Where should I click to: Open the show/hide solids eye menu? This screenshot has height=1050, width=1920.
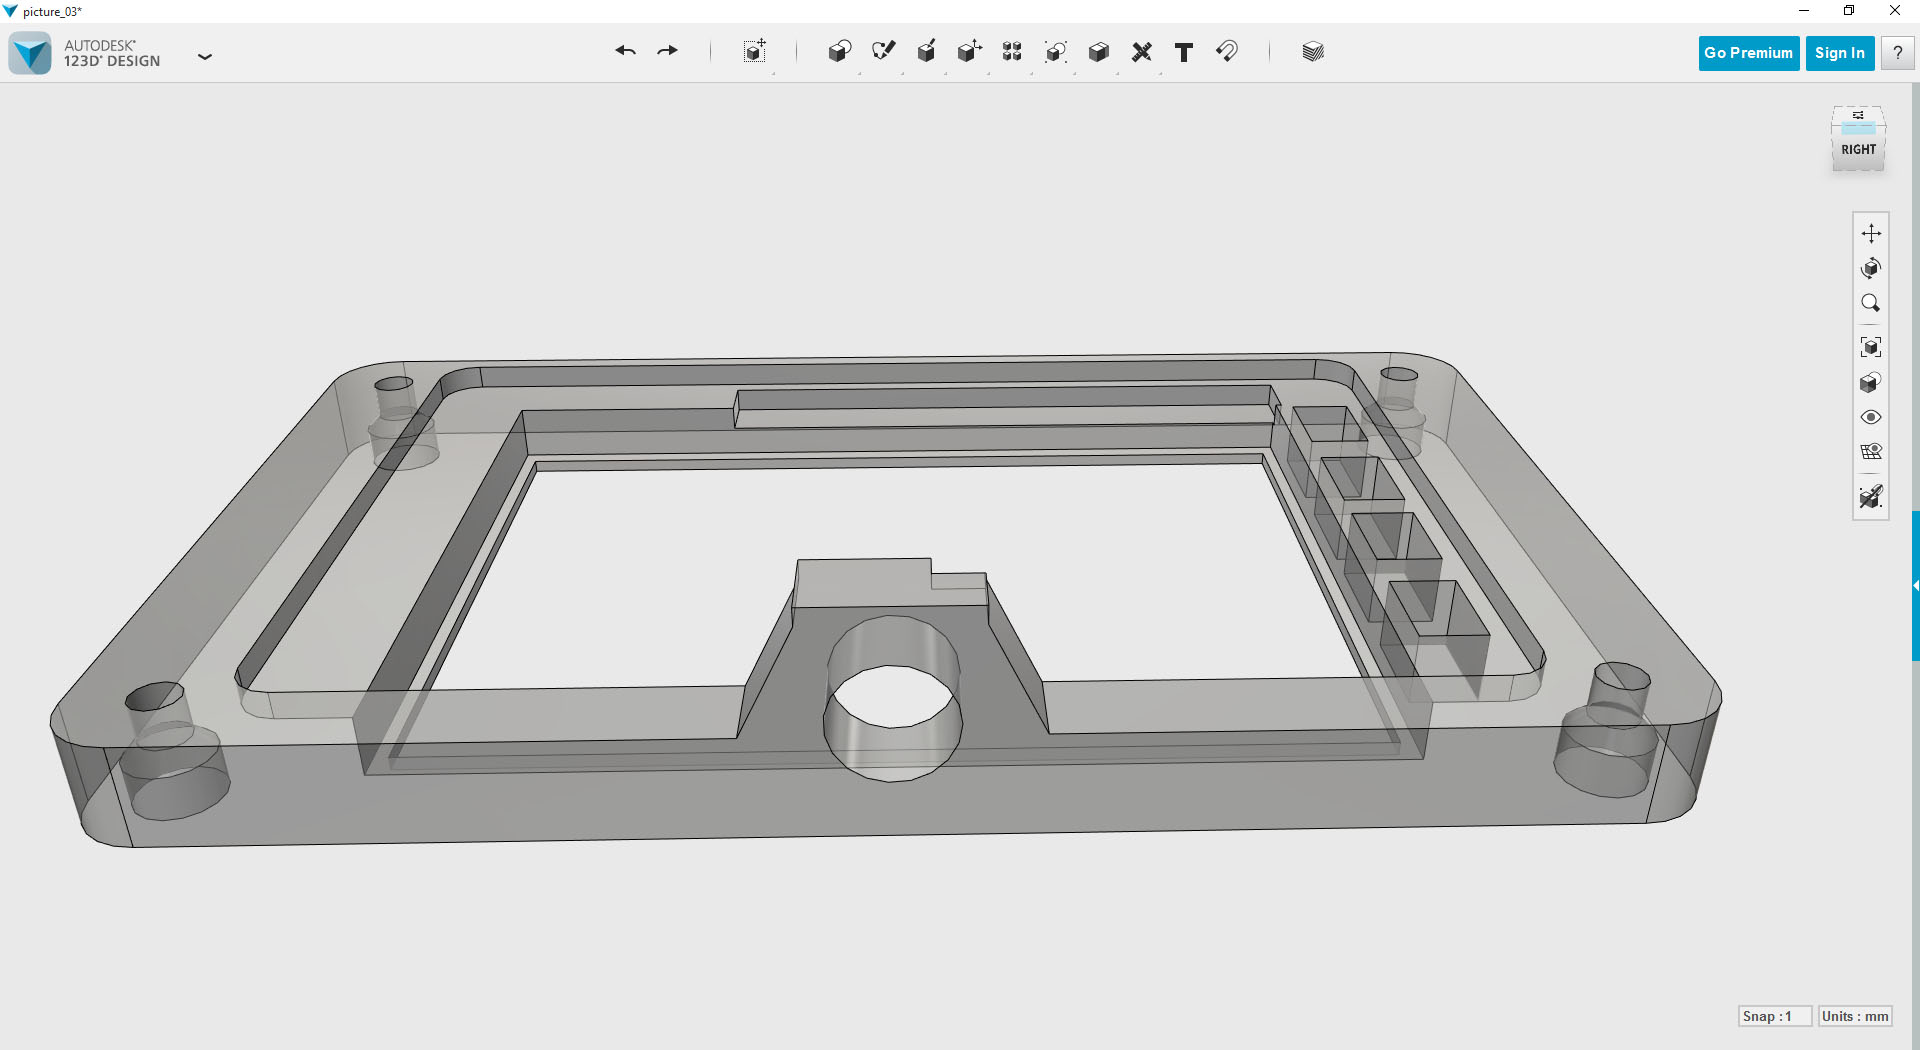(x=1871, y=417)
